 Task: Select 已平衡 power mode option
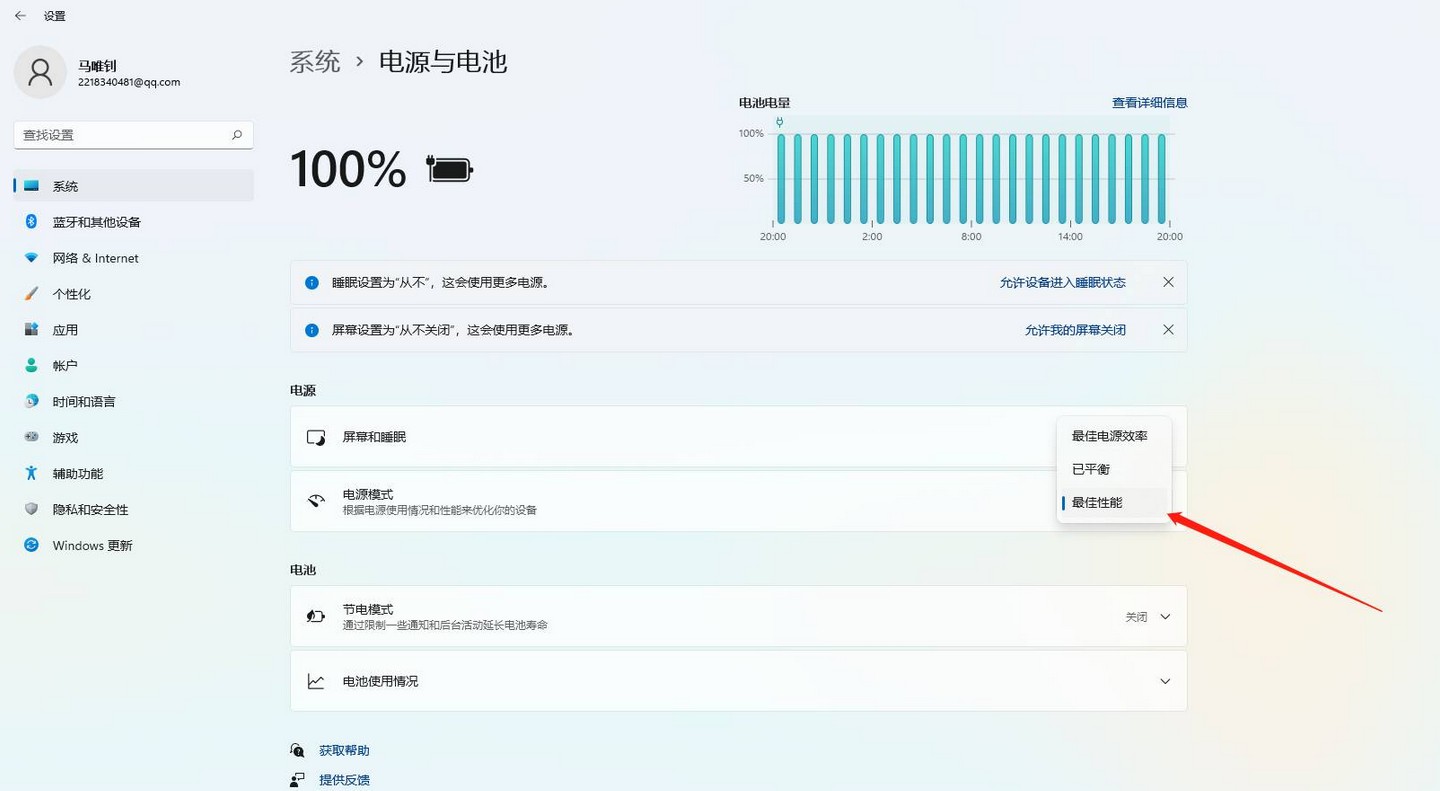pos(1090,468)
